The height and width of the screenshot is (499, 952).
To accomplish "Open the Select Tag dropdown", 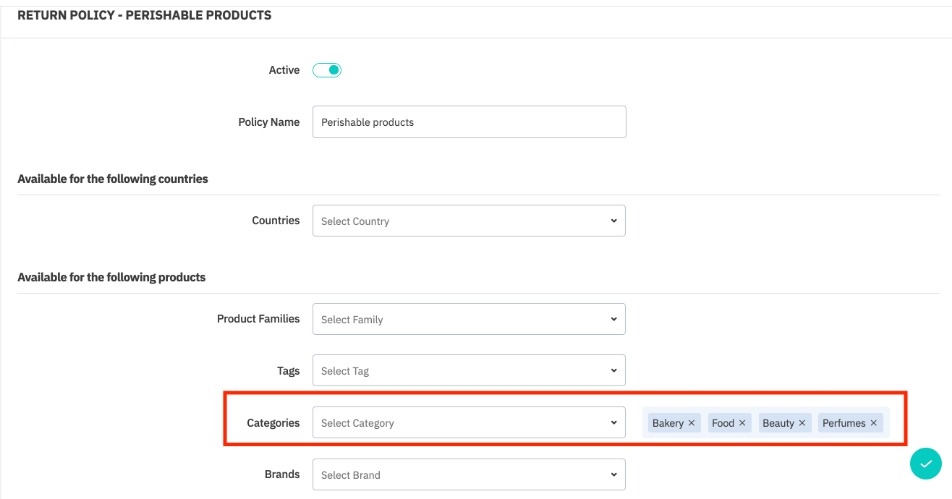I will 468,371.
